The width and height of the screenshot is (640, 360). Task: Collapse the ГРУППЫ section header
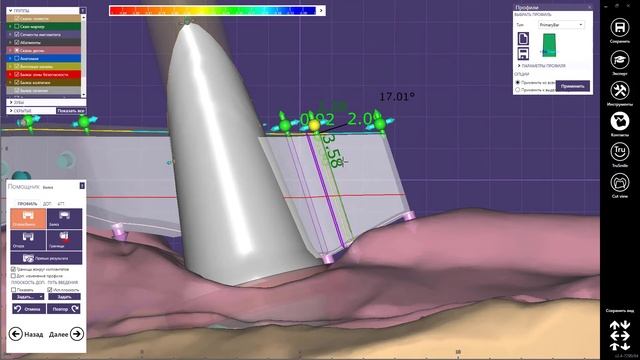(x=43, y=11)
